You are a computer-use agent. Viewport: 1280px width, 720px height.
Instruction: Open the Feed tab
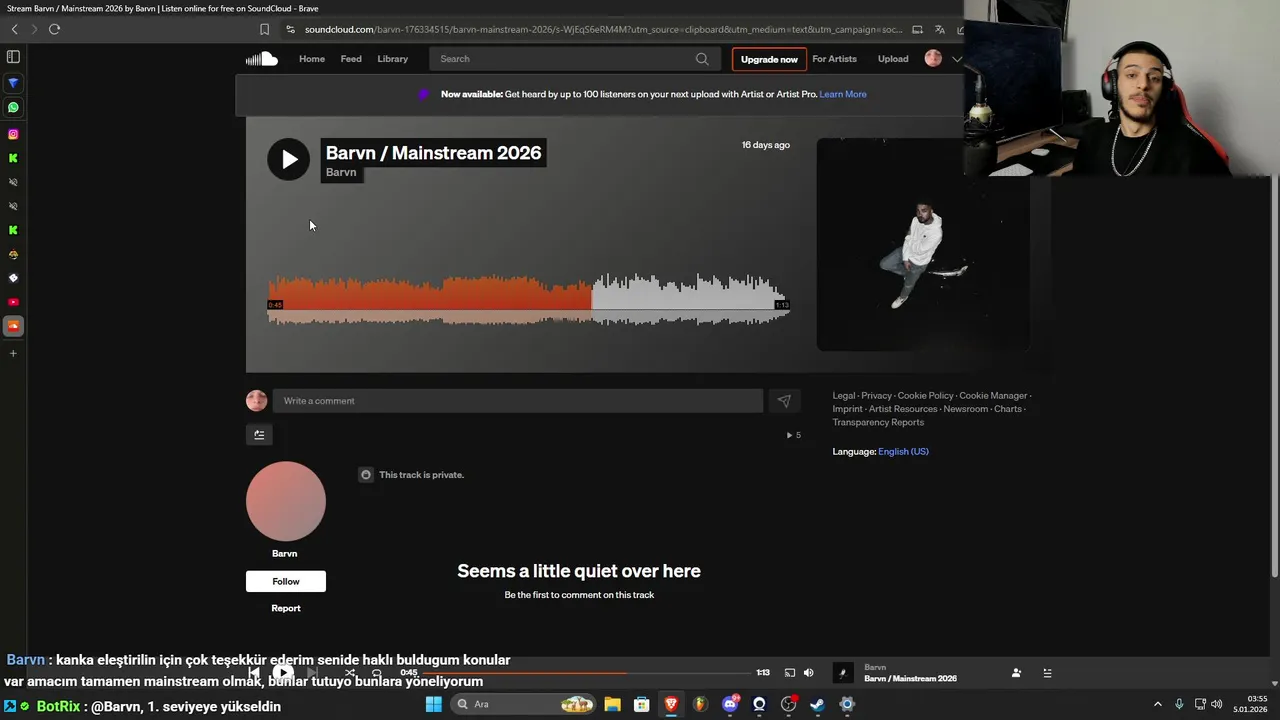click(x=351, y=59)
